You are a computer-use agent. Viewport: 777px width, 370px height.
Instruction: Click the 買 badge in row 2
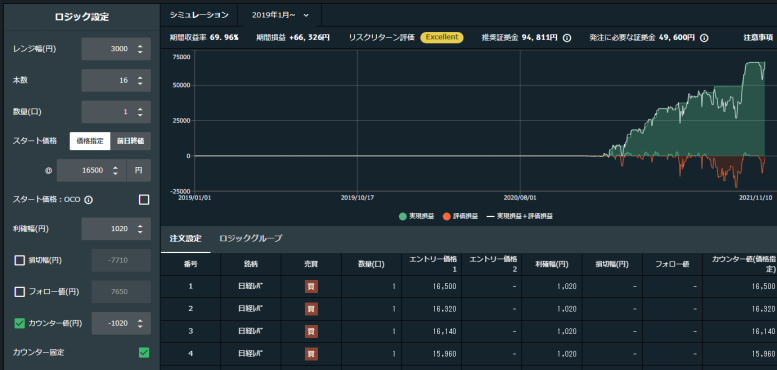click(x=311, y=309)
